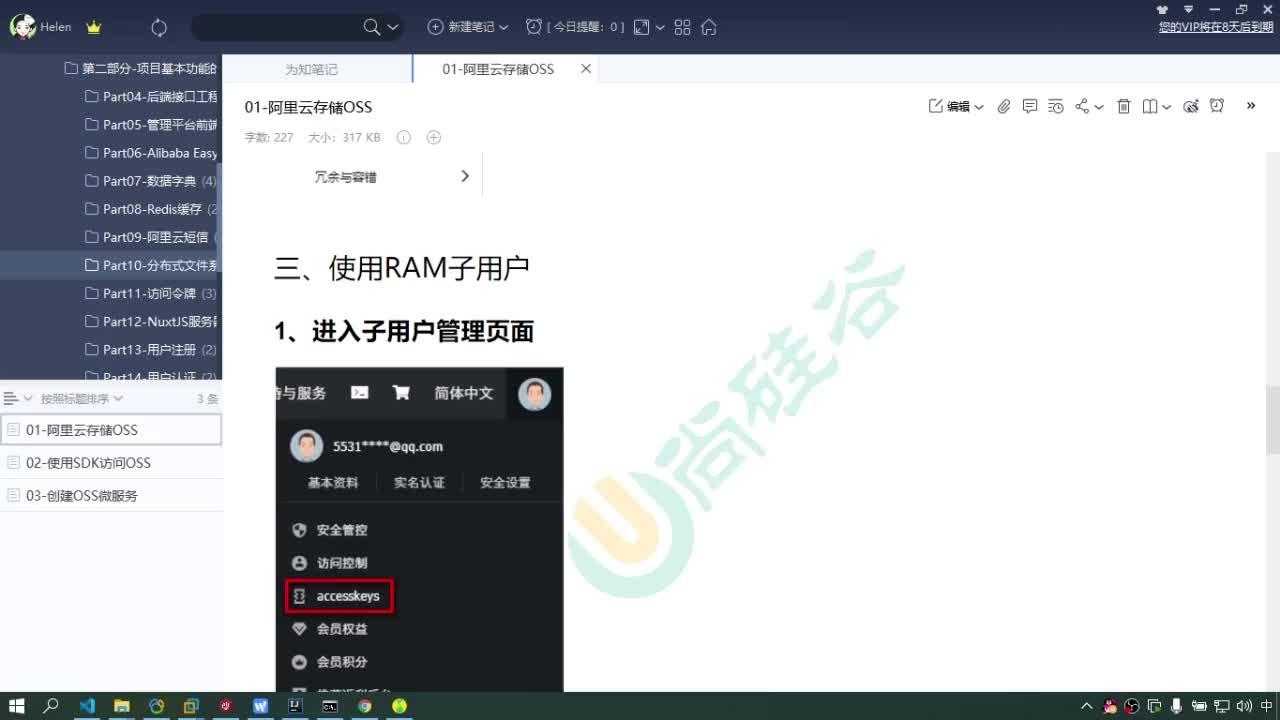The image size is (1280, 720).
Task: Click the fullscreen expand icon
Action: [x=642, y=27]
